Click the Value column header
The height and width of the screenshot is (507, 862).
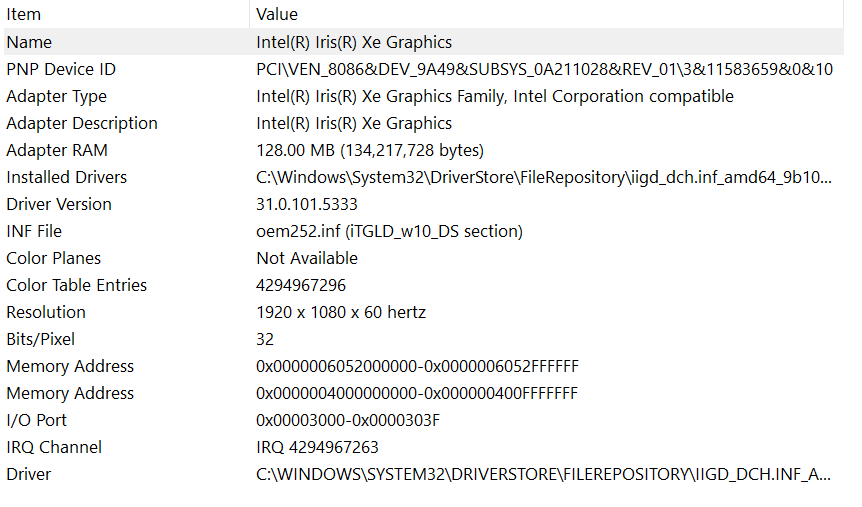546,14
